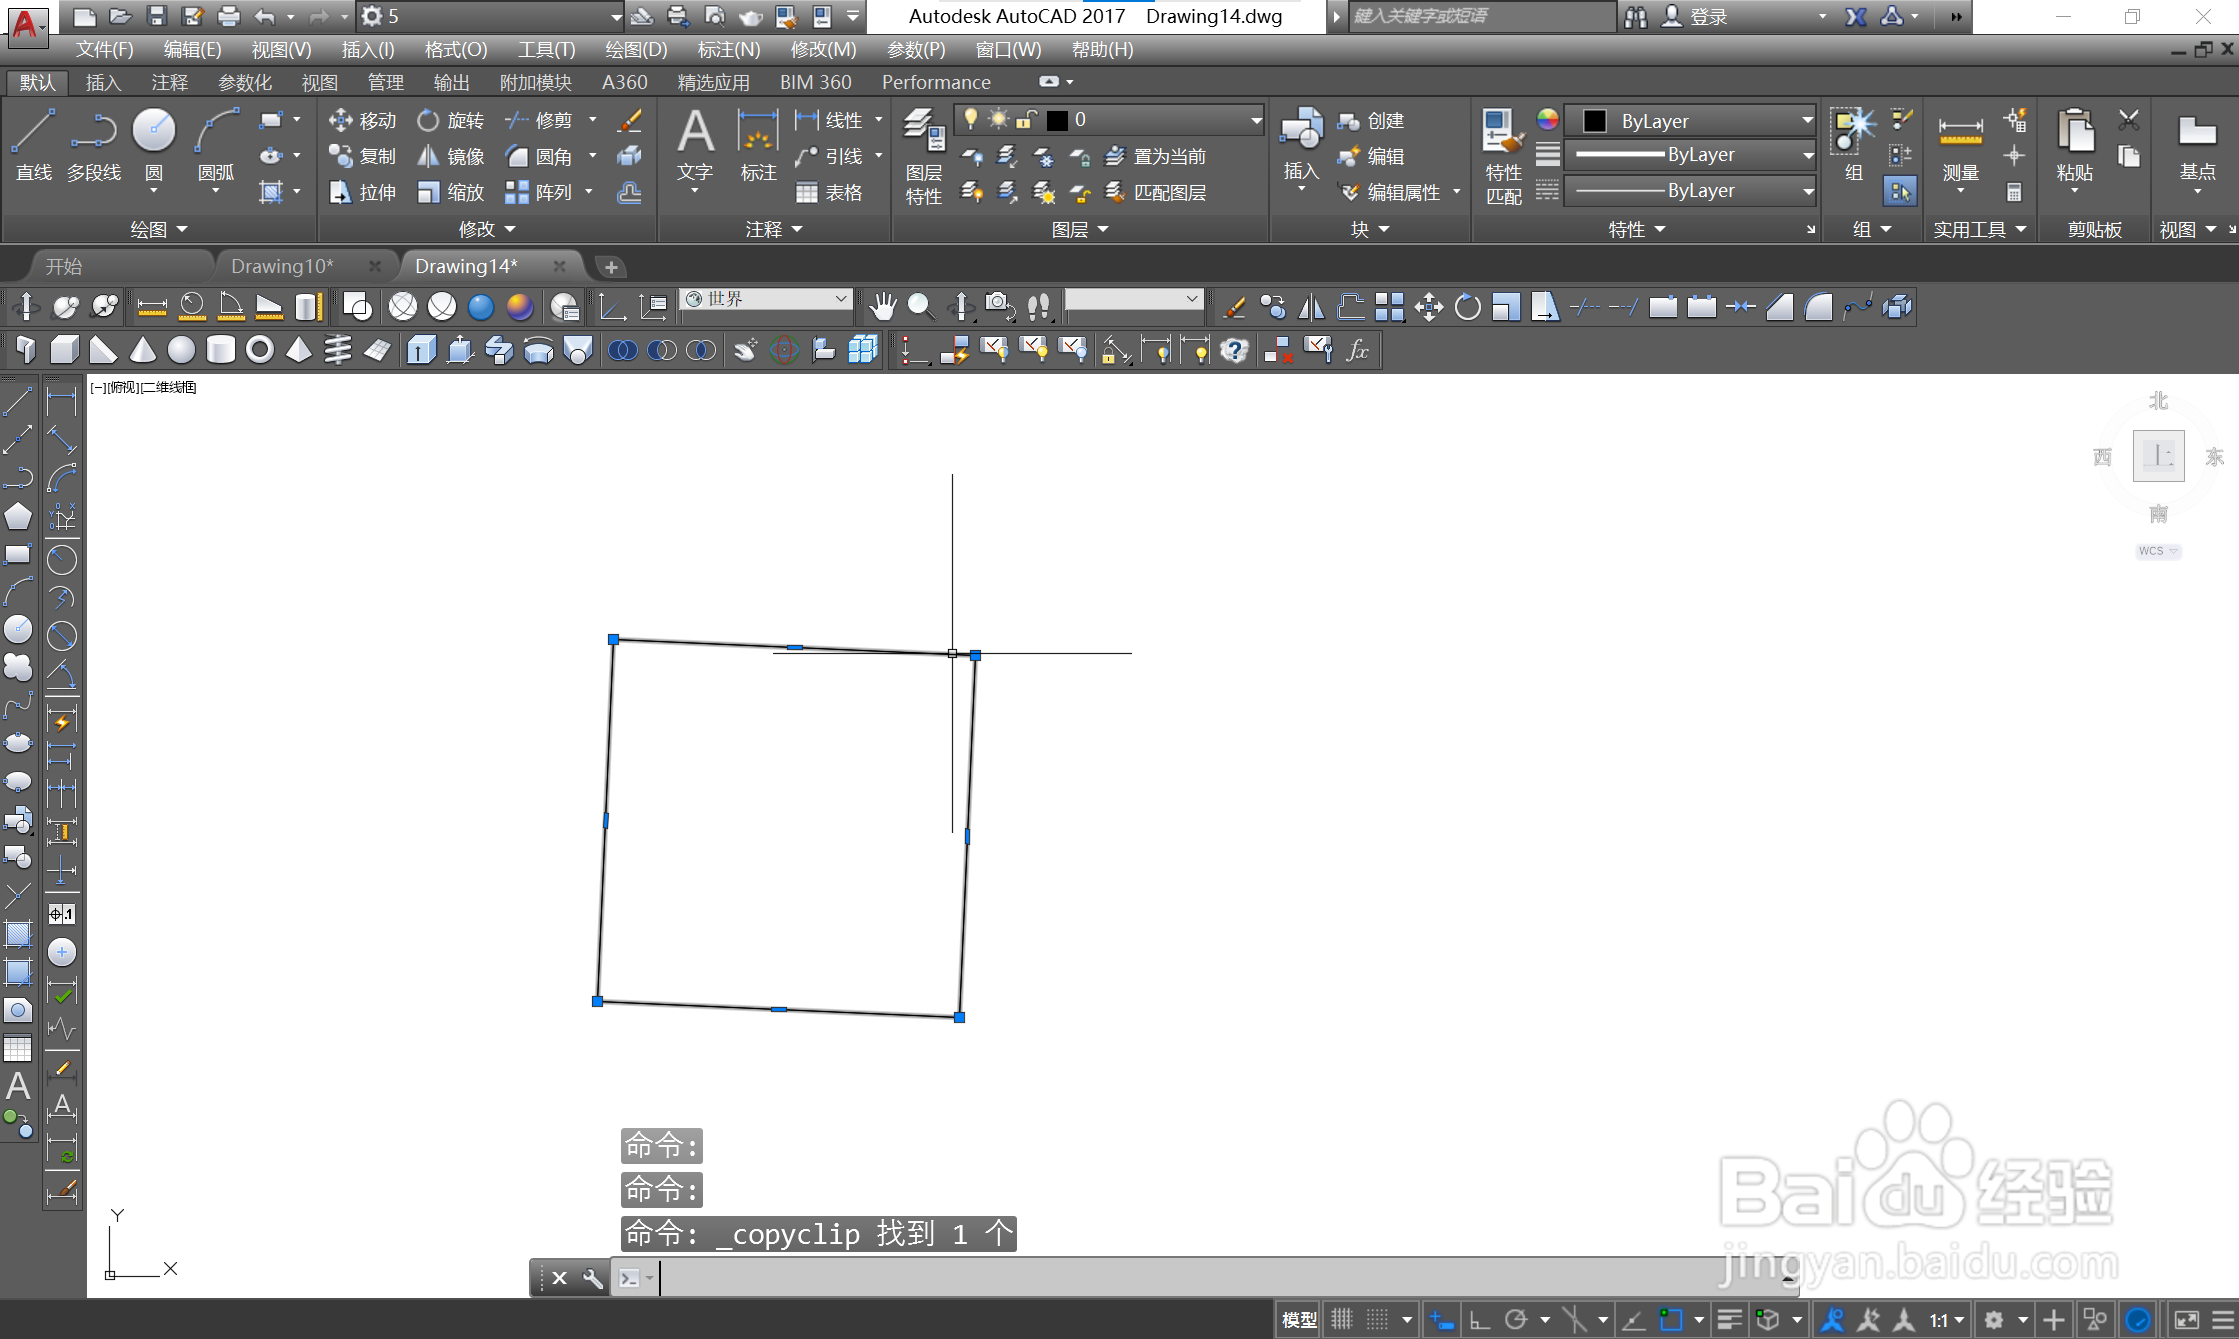Click the fx parameters manager icon
The image size is (2239, 1339).
[x=1357, y=350]
